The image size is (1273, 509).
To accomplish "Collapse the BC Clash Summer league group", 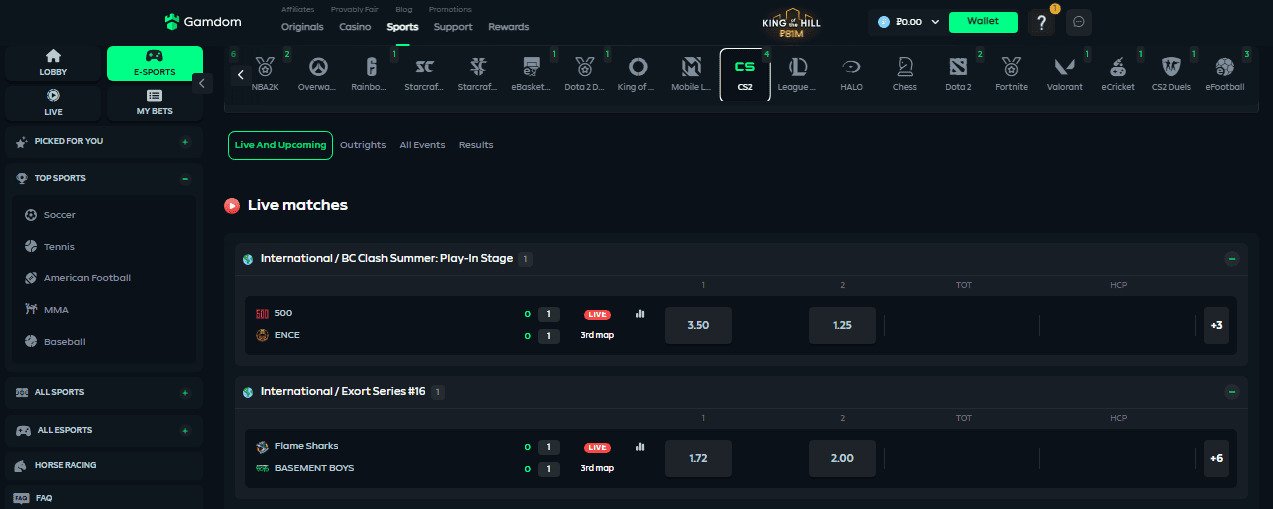I will (x=1232, y=259).
